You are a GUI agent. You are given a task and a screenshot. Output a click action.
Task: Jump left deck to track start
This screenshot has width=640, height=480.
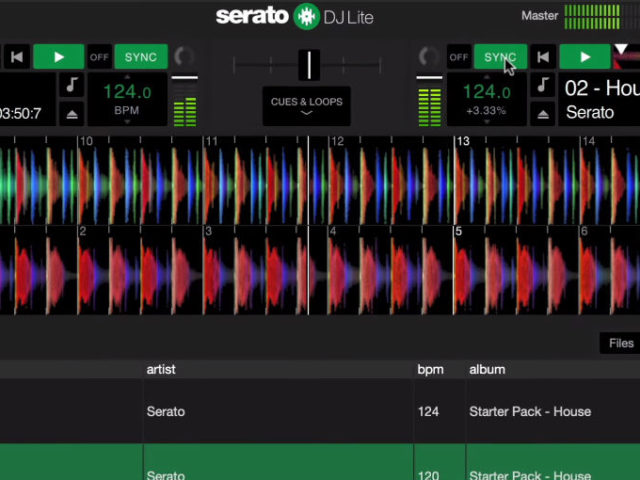point(17,57)
